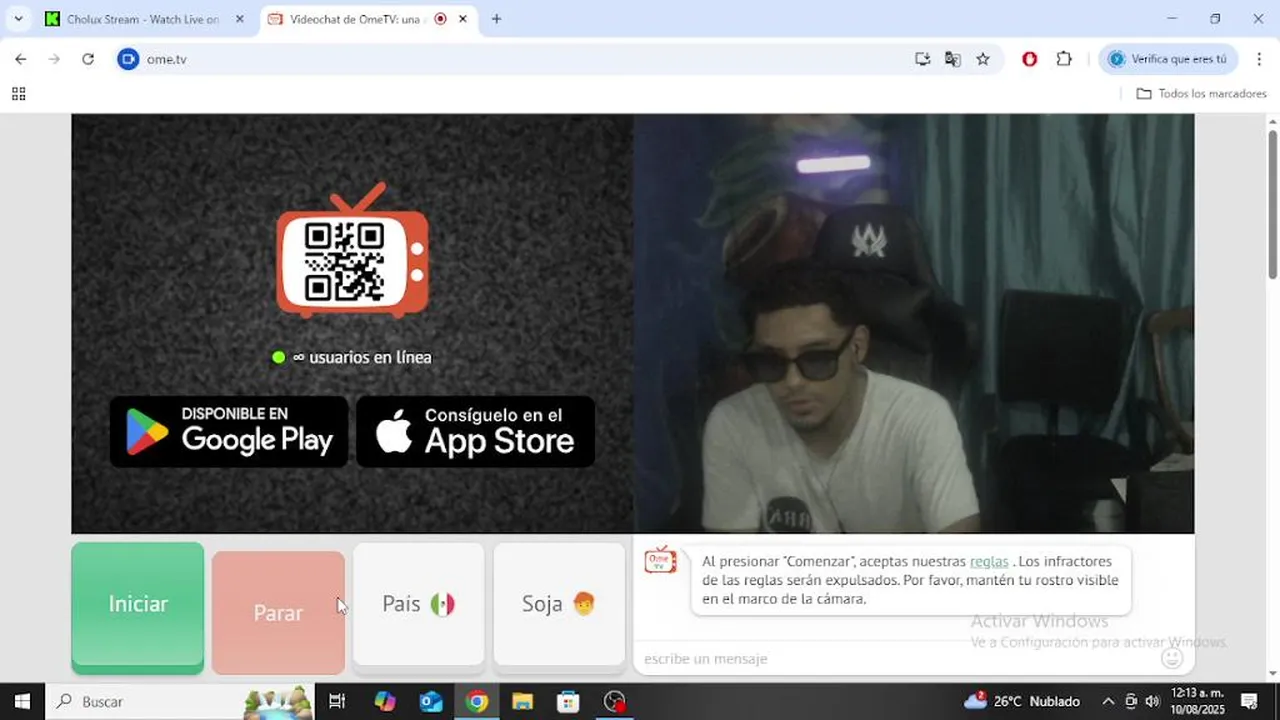This screenshot has width=1280, height=720.
Task: Click the media recording indicator on OmeTV tab
Action: (x=441, y=19)
